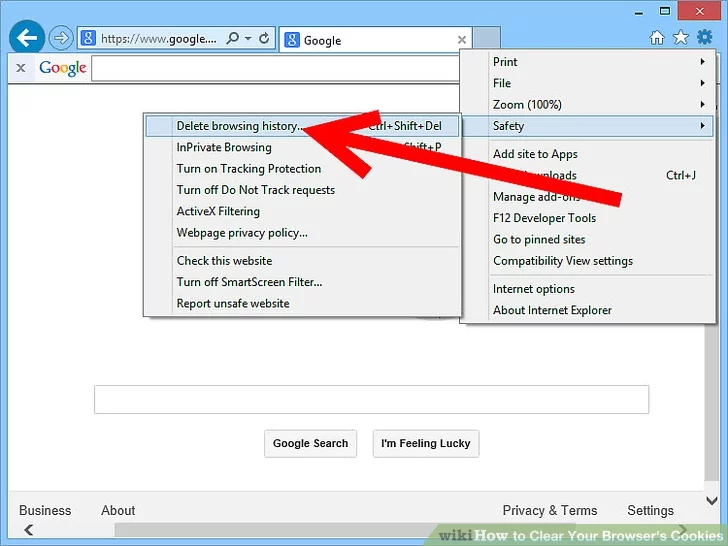
Task: Close the Google toolbar with the X
Action: point(20,68)
